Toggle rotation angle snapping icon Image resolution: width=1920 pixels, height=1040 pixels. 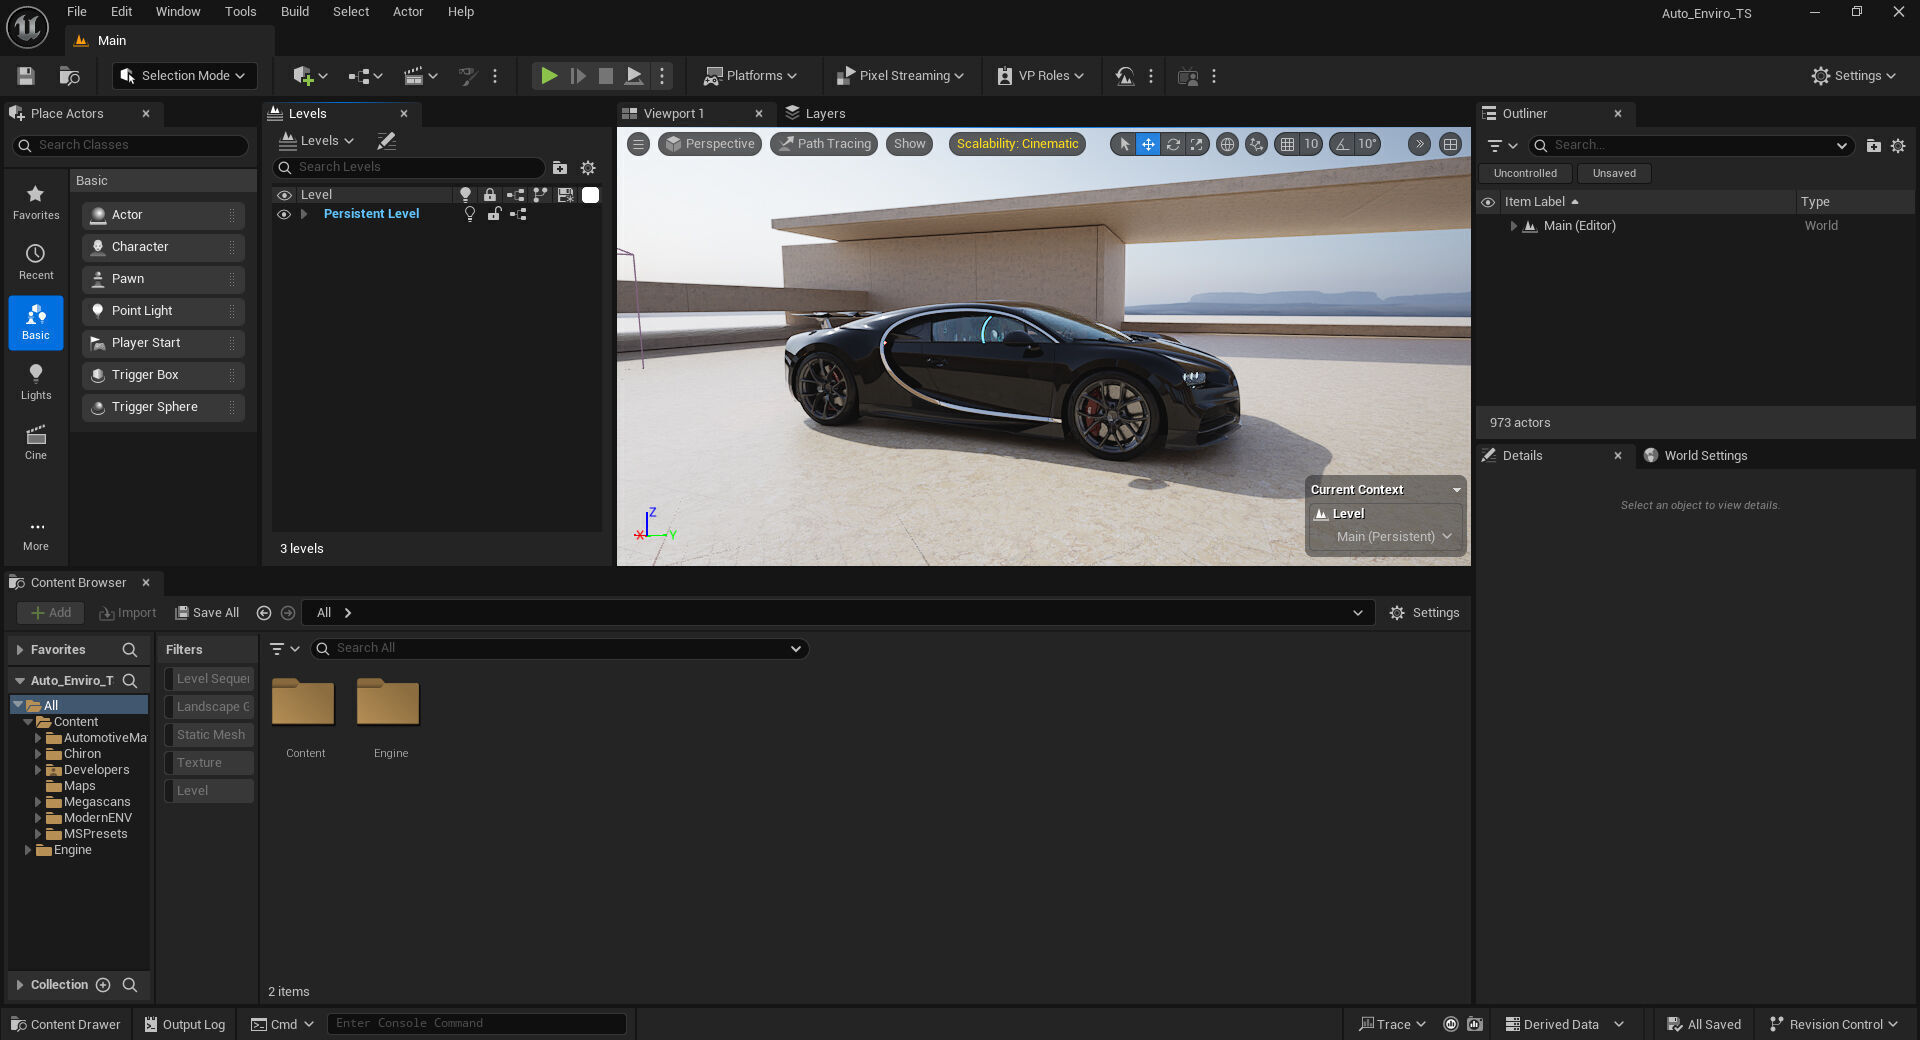[1342, 144]
